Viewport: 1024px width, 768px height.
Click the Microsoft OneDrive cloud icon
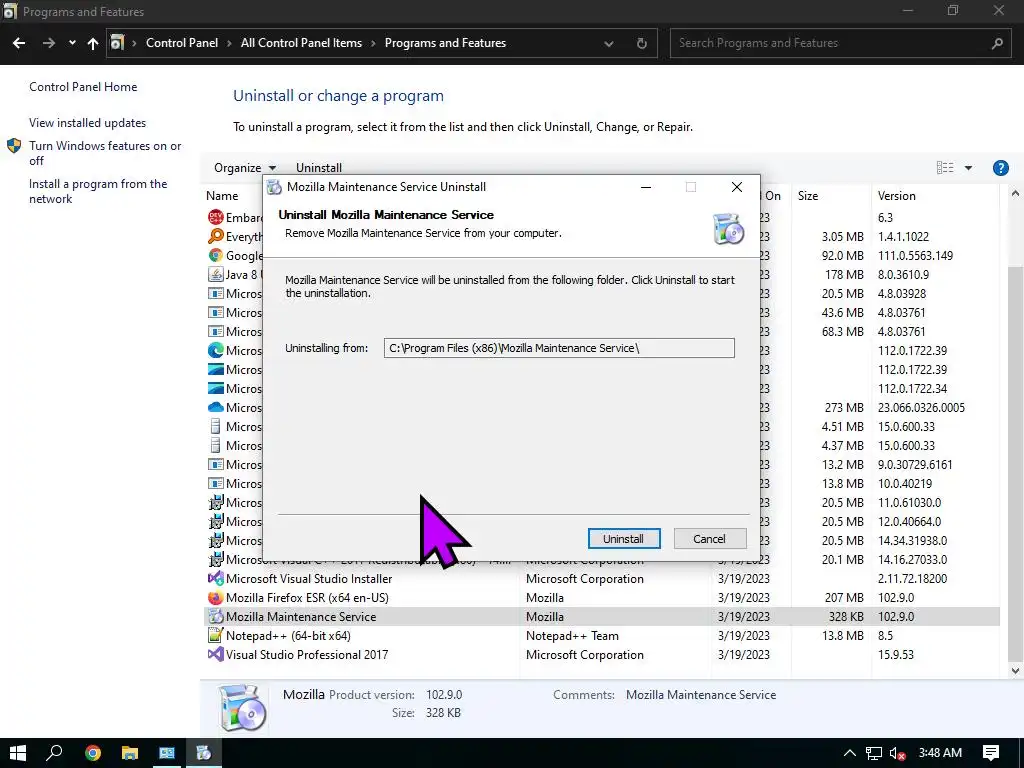tap(215, 408)
